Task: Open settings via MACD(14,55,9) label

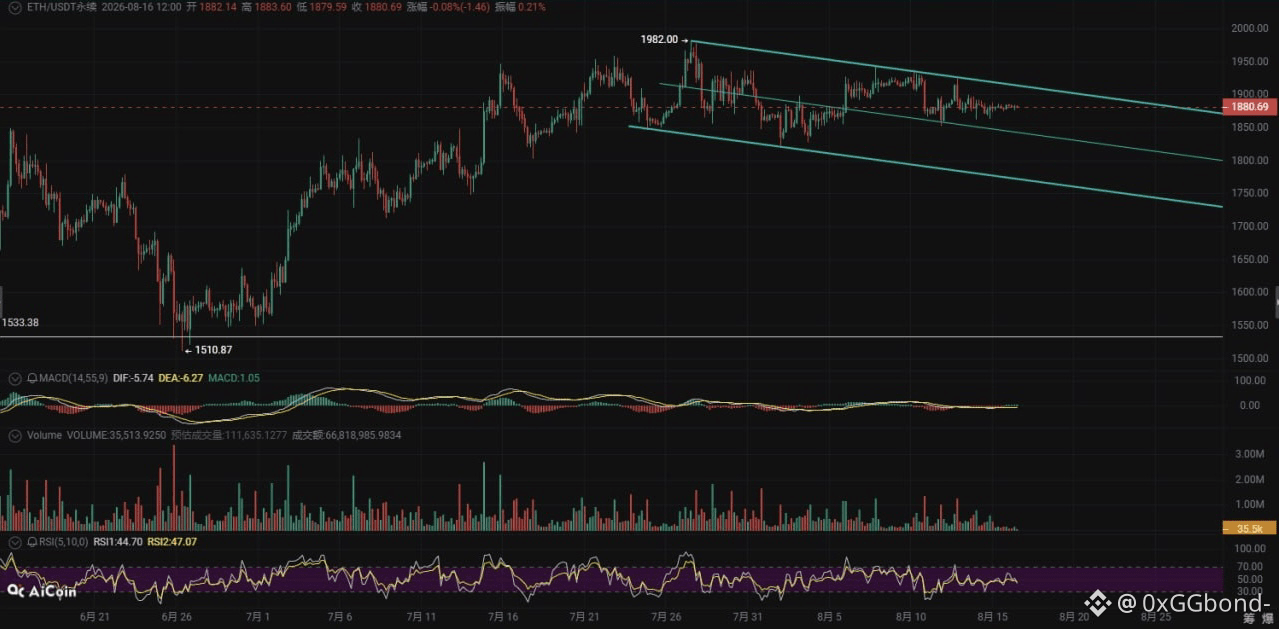Action: pyautogui.click(x=72, y=379)
